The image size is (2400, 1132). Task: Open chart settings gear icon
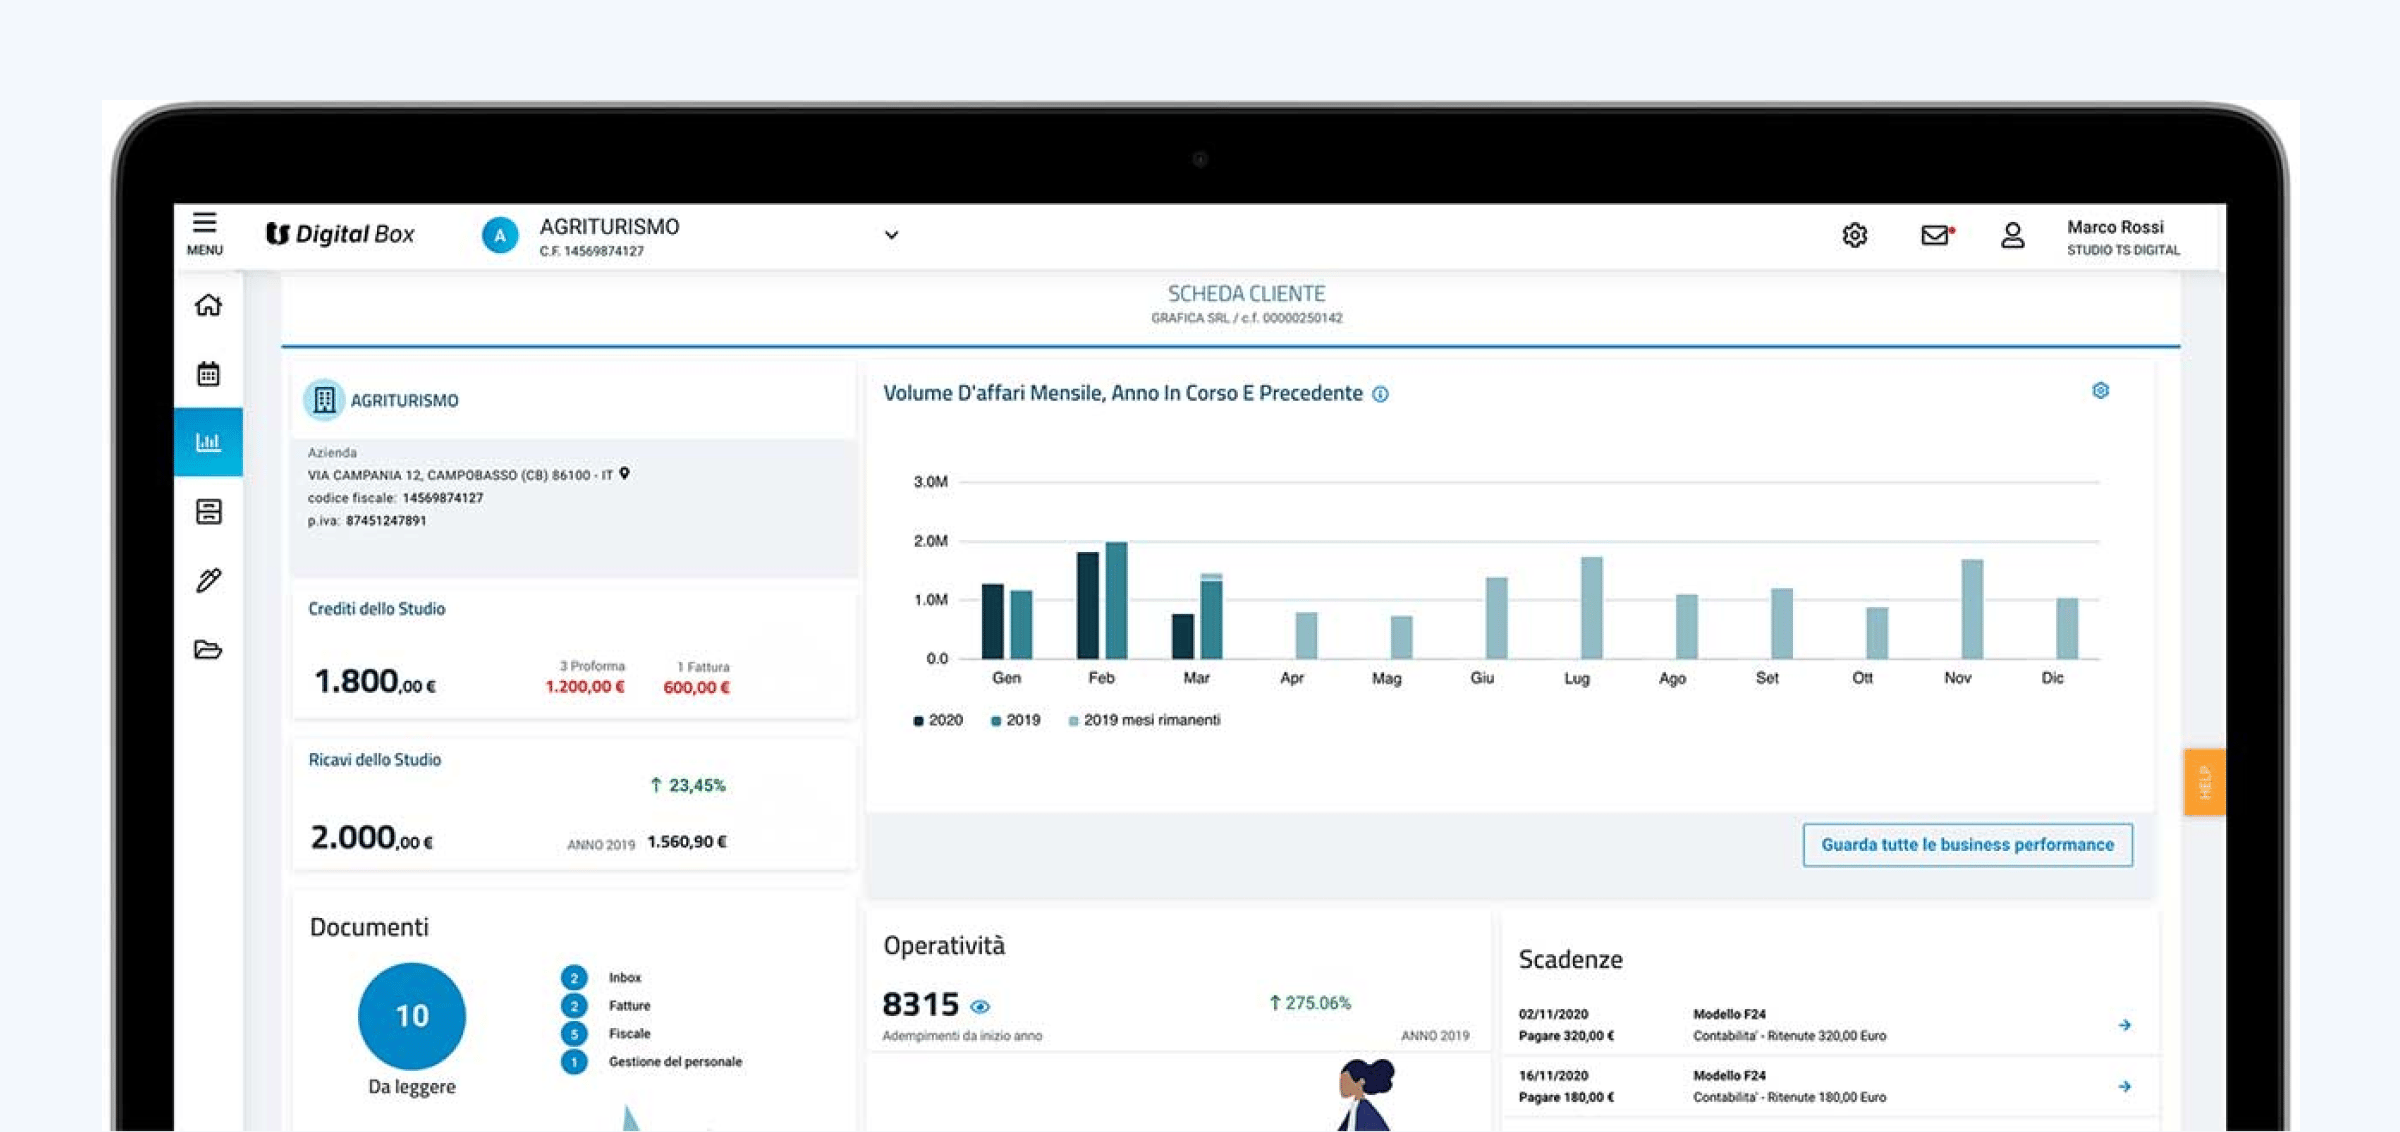2100,391
